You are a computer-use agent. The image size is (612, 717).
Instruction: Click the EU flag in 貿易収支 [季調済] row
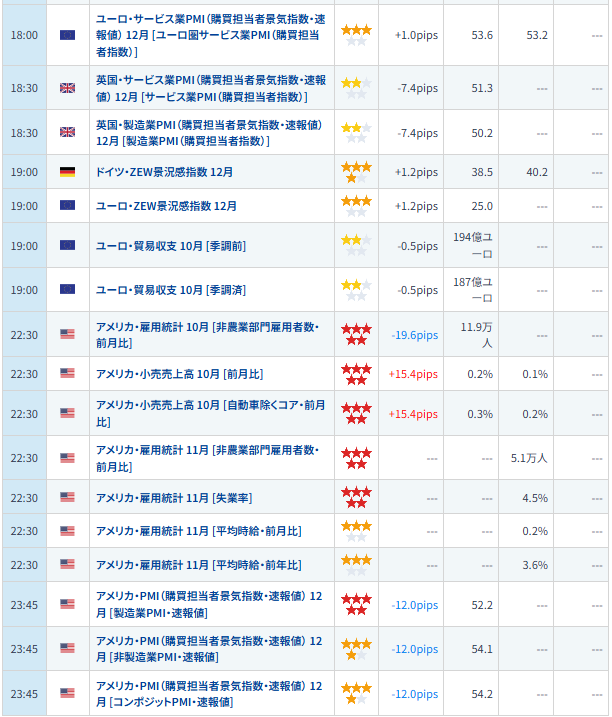pos(67,289)
